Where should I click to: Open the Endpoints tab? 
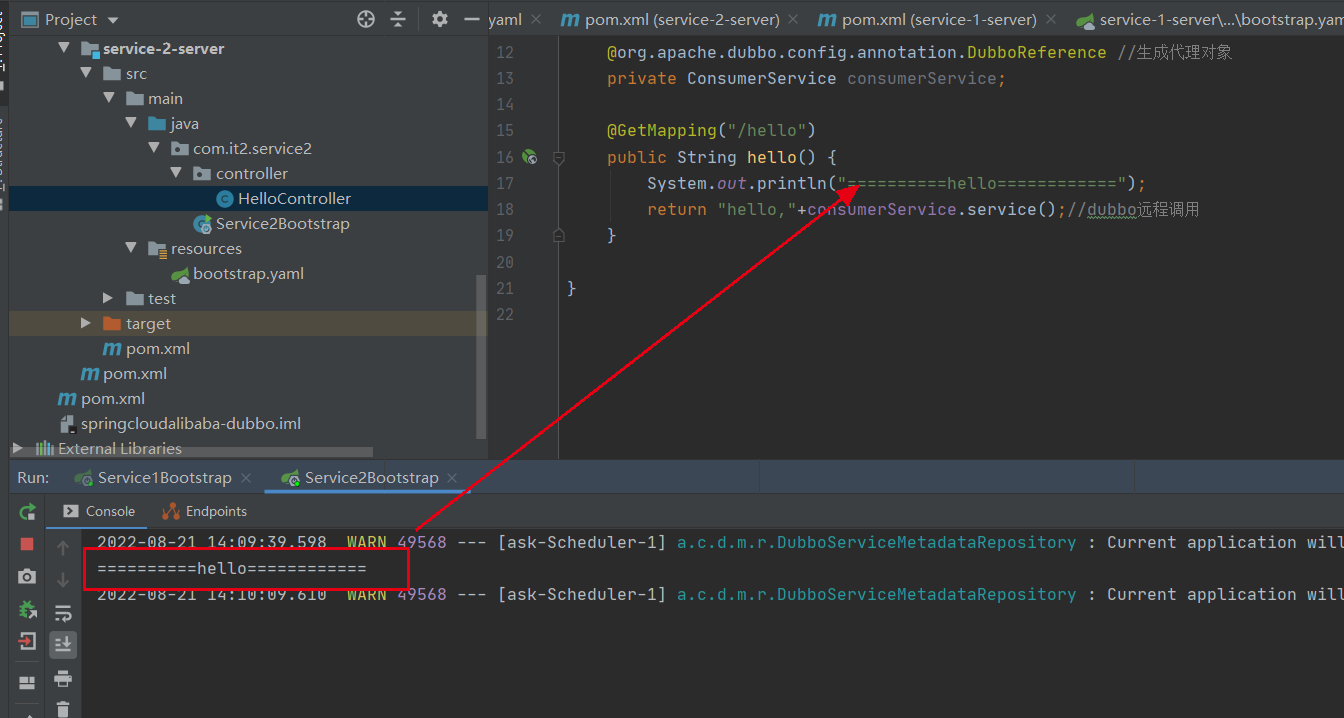[x=205, y=511]
